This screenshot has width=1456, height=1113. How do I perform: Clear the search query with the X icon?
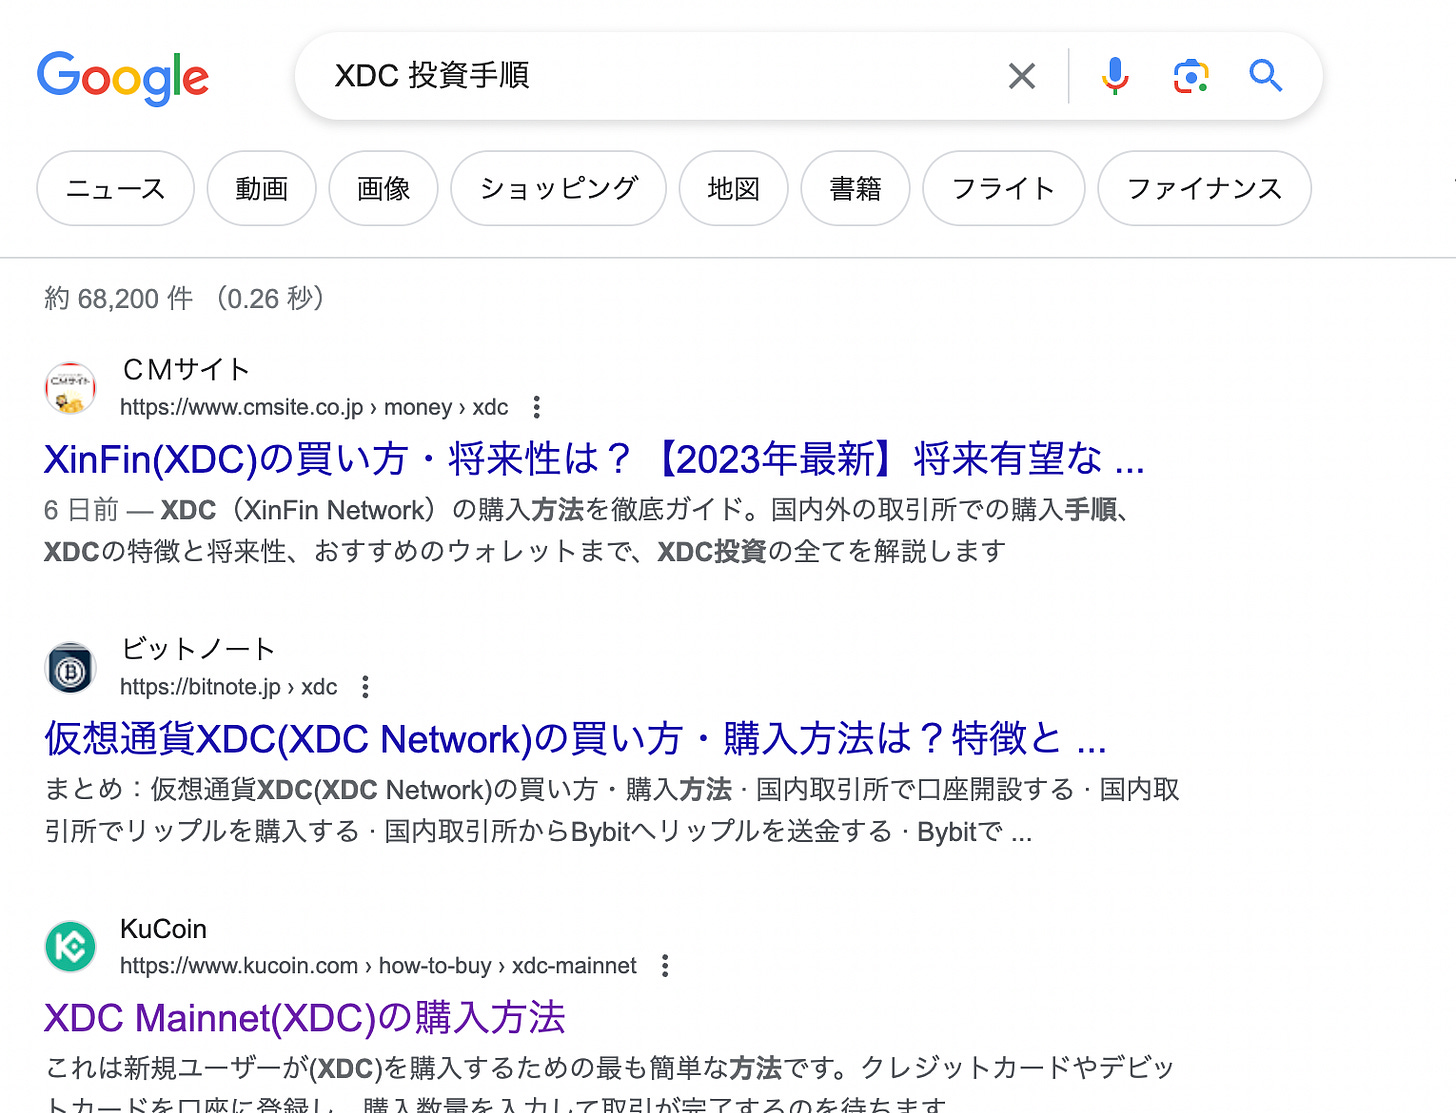(1021, 76)
